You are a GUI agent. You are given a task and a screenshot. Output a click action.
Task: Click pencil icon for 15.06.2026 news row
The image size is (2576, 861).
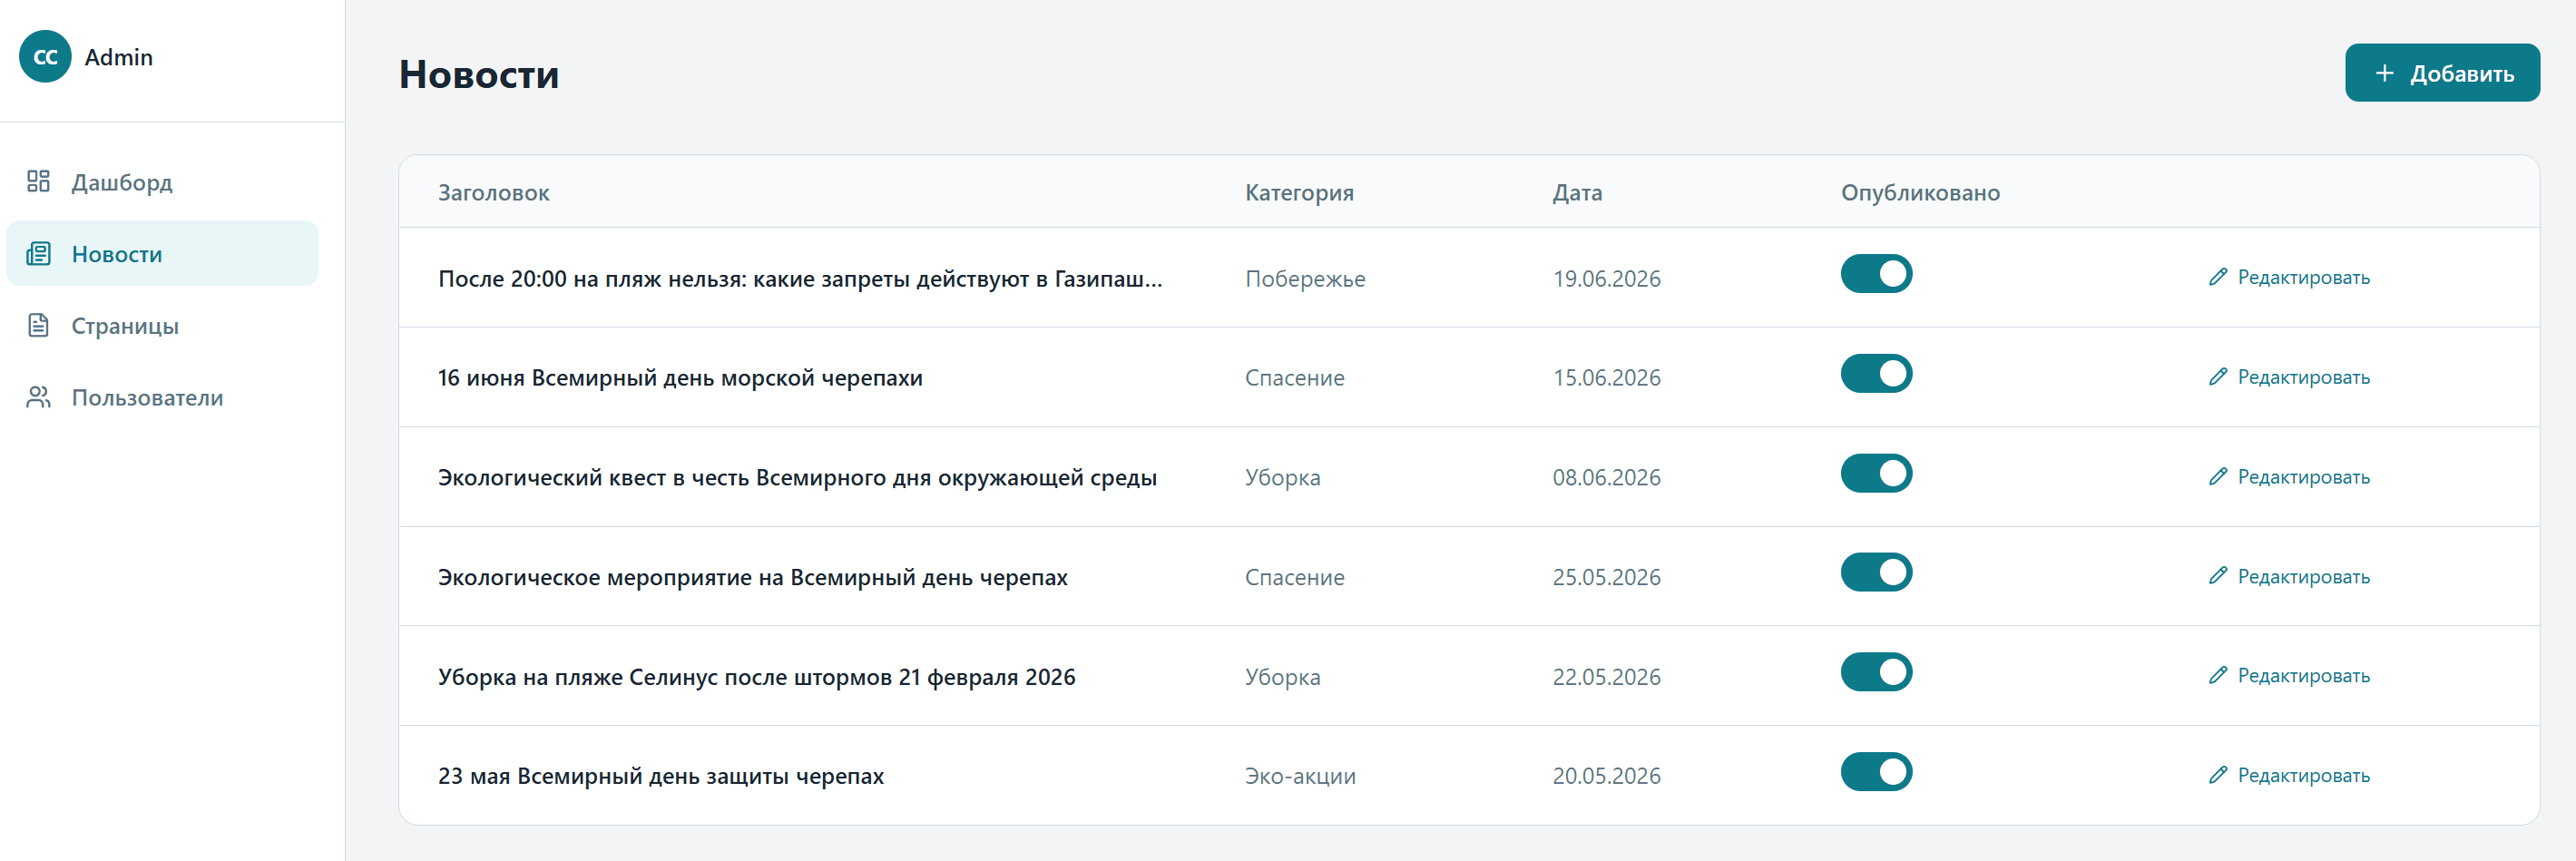coord(2218,377)
